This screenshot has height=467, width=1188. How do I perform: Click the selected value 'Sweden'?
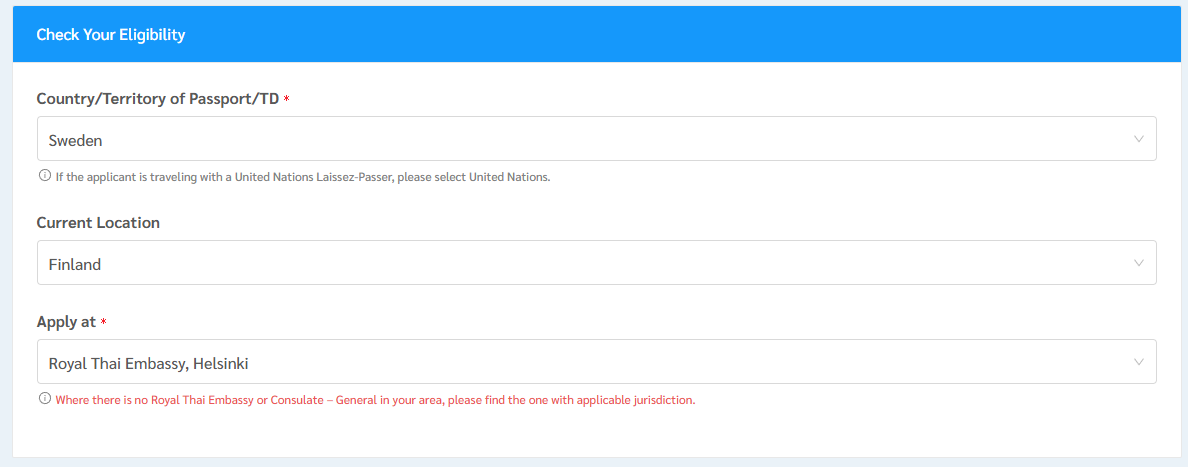click(76, 140)
